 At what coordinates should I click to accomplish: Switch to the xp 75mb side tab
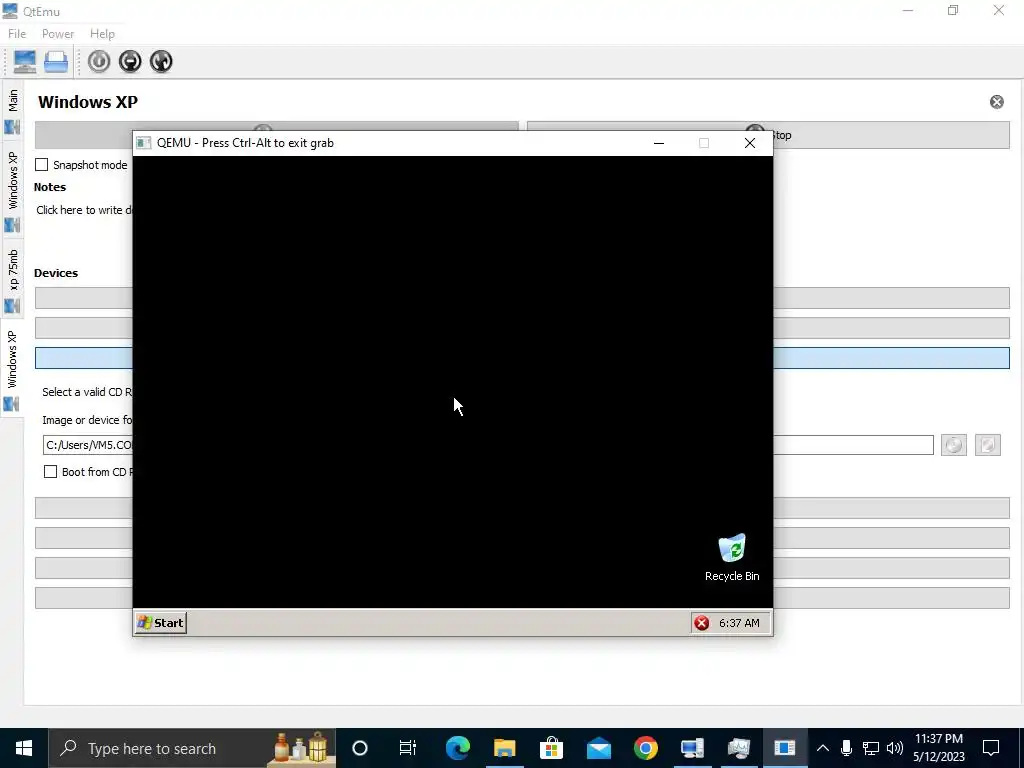[12, 279]
